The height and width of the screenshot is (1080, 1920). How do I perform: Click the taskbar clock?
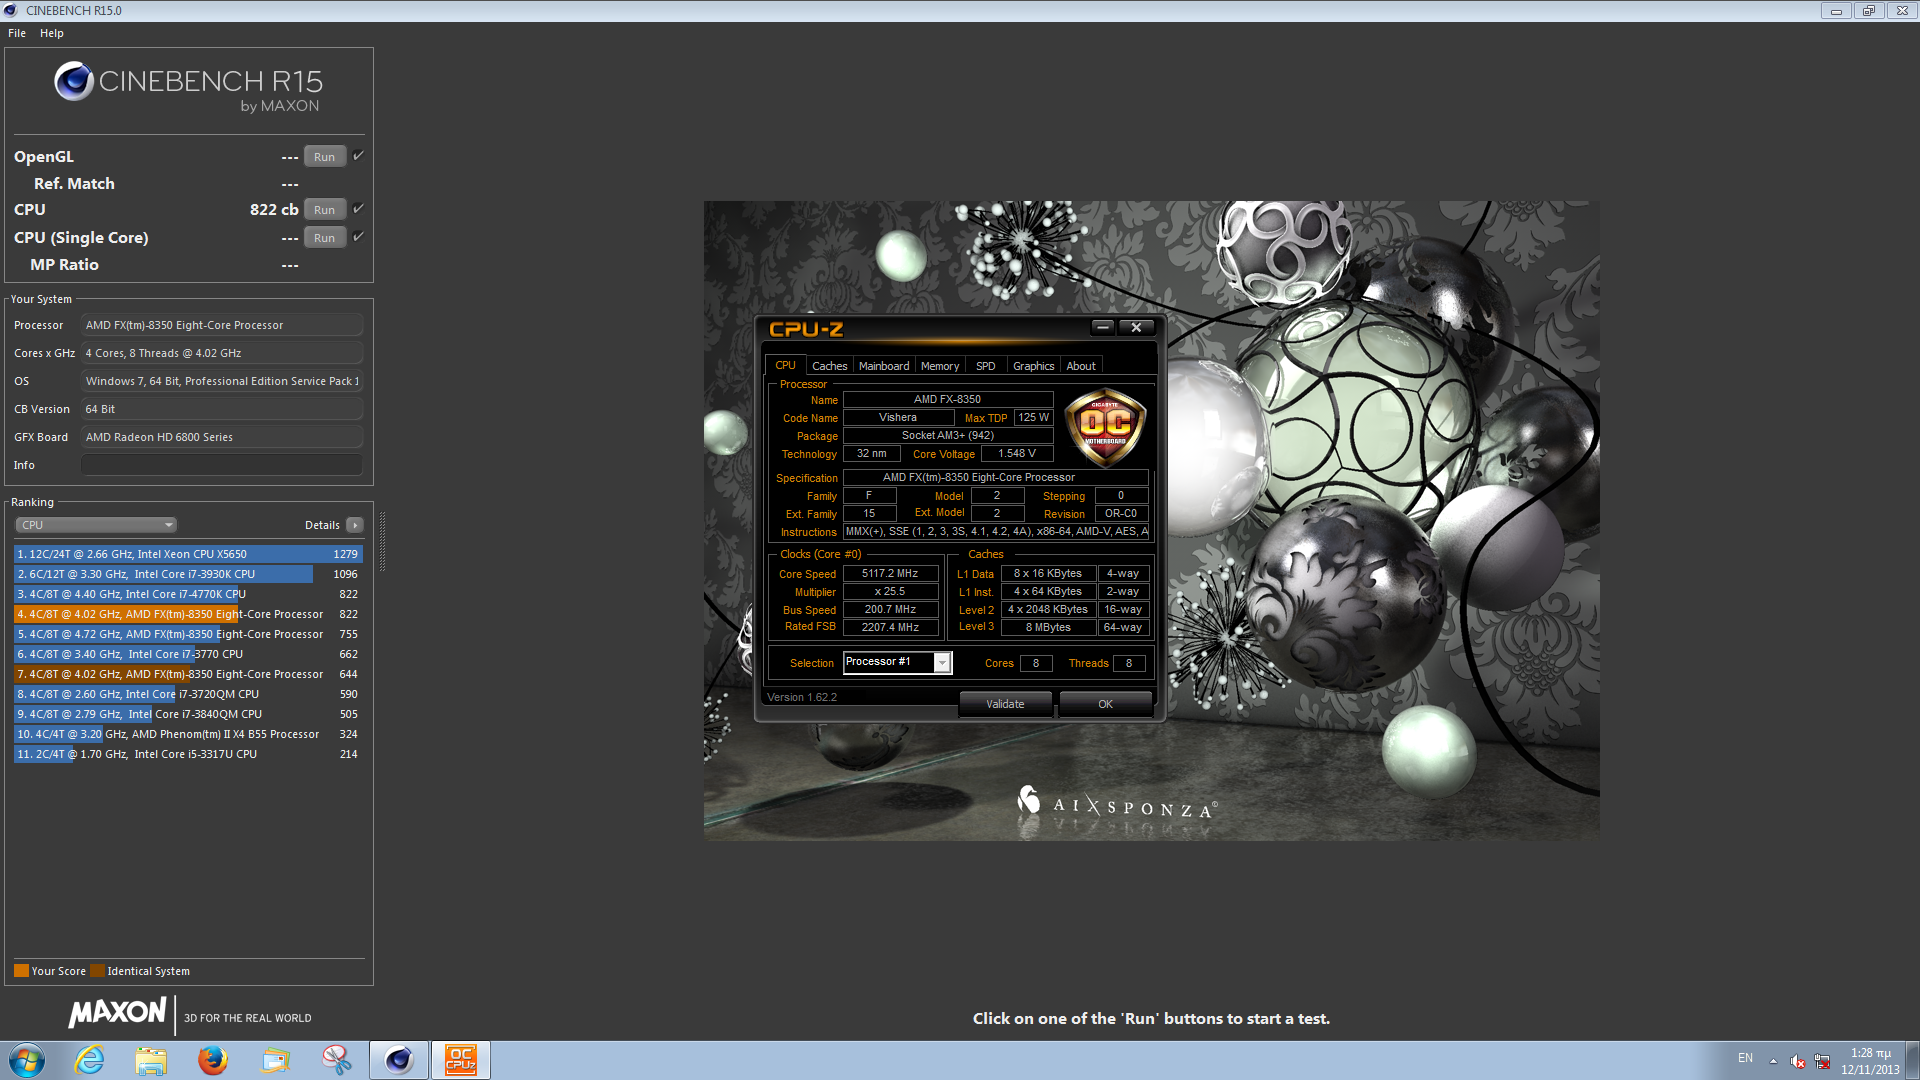coord(1870,1061)
